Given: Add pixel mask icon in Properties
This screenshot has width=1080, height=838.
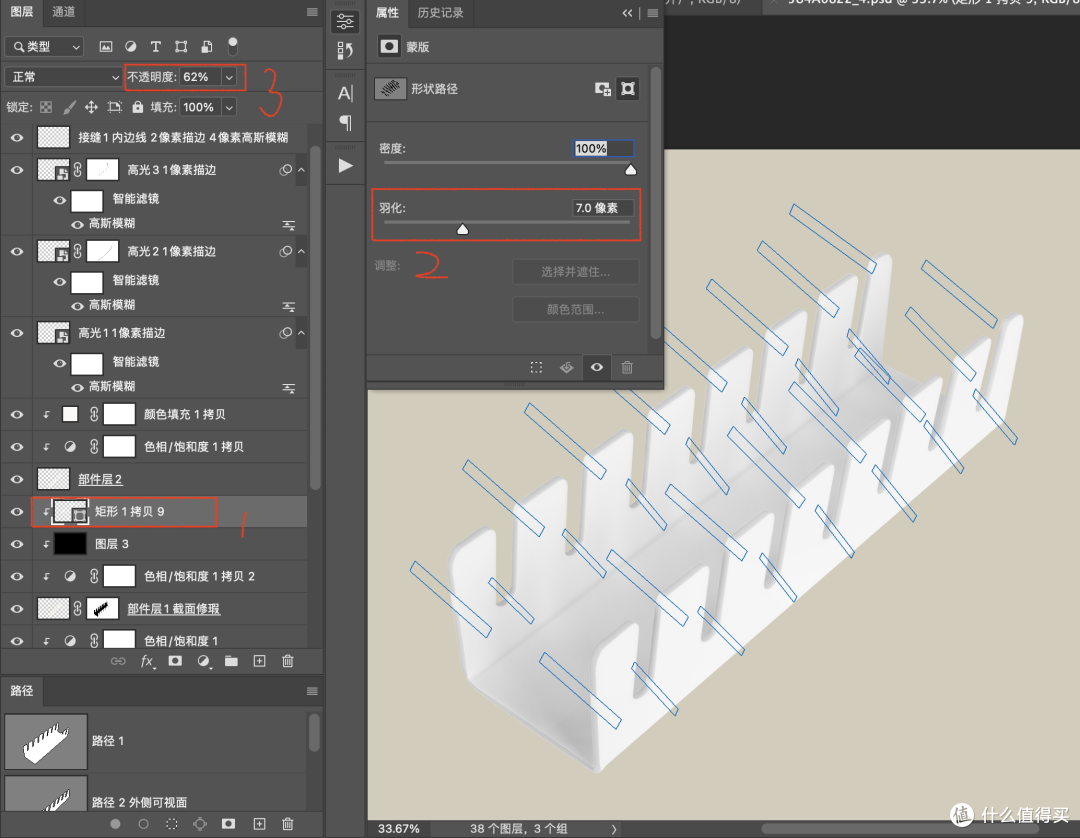Looking at the screenshot, I should tap(603, 89).
